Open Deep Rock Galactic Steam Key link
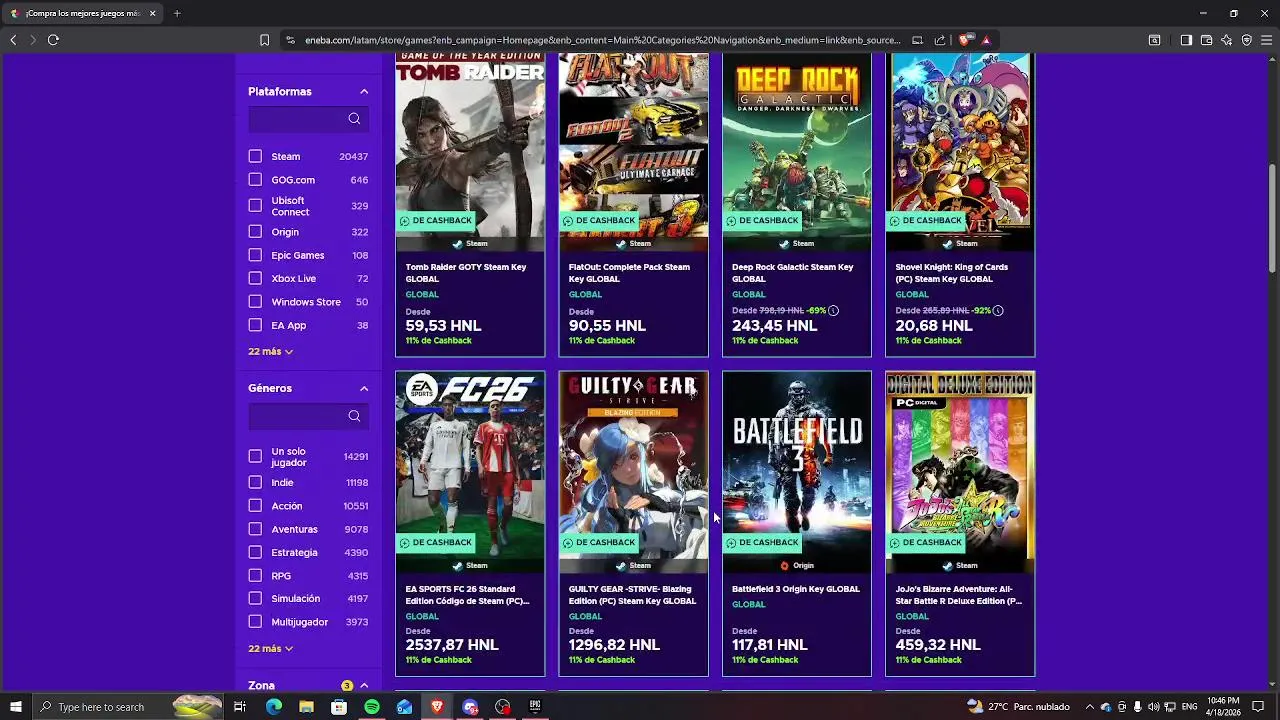 point(793,273)
